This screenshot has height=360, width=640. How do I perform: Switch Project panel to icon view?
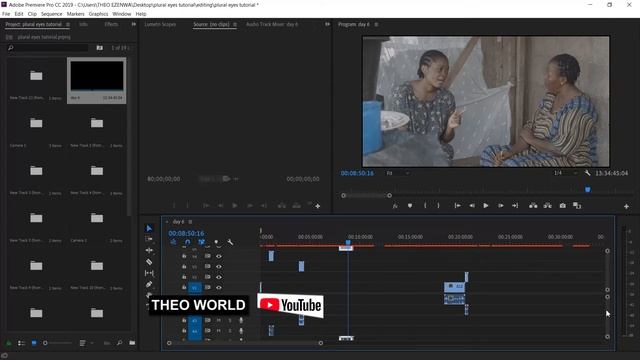[34, 343]
